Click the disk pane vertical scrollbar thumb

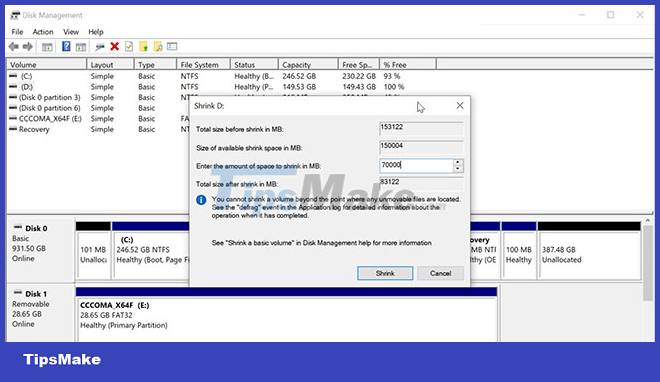(648, 263)
